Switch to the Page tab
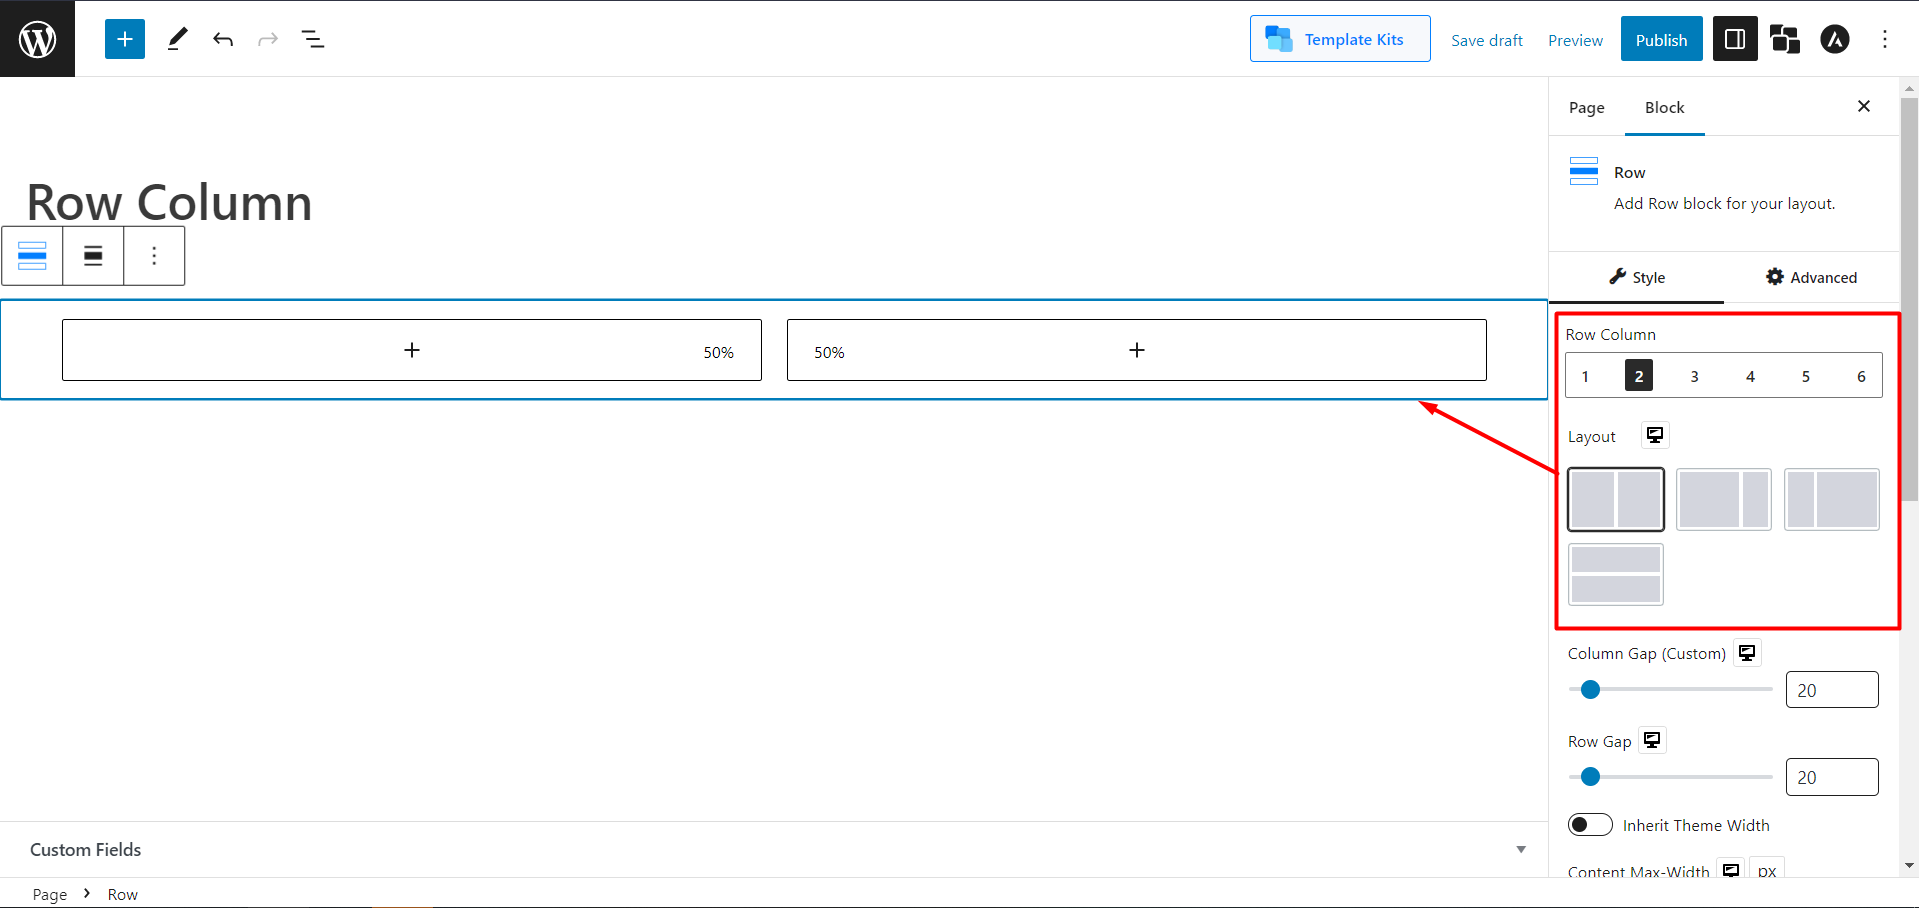 (x=1586, y=108)
